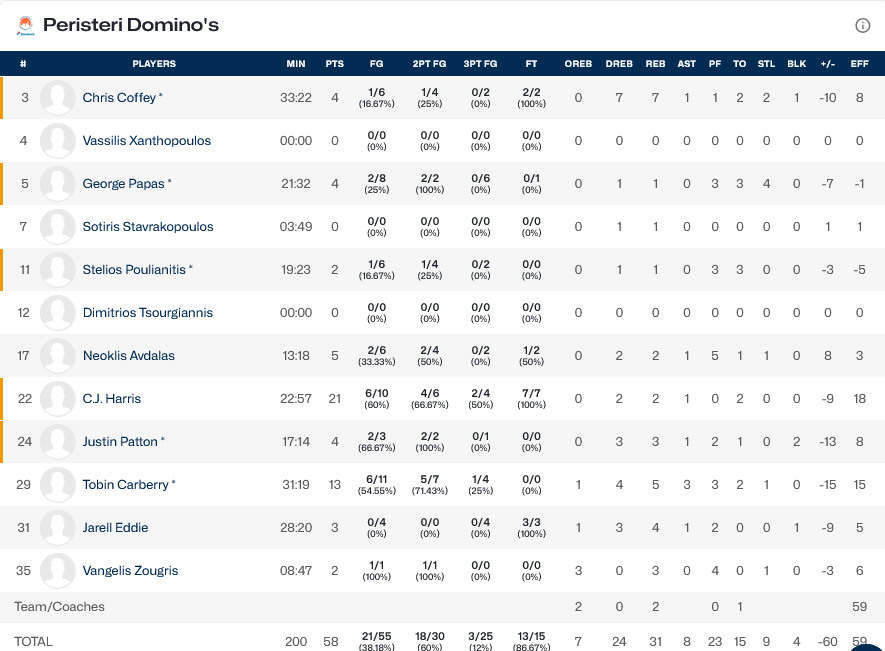
Task: Select George Papas player name
Action: pyautogui.click(x=123, y=184)
